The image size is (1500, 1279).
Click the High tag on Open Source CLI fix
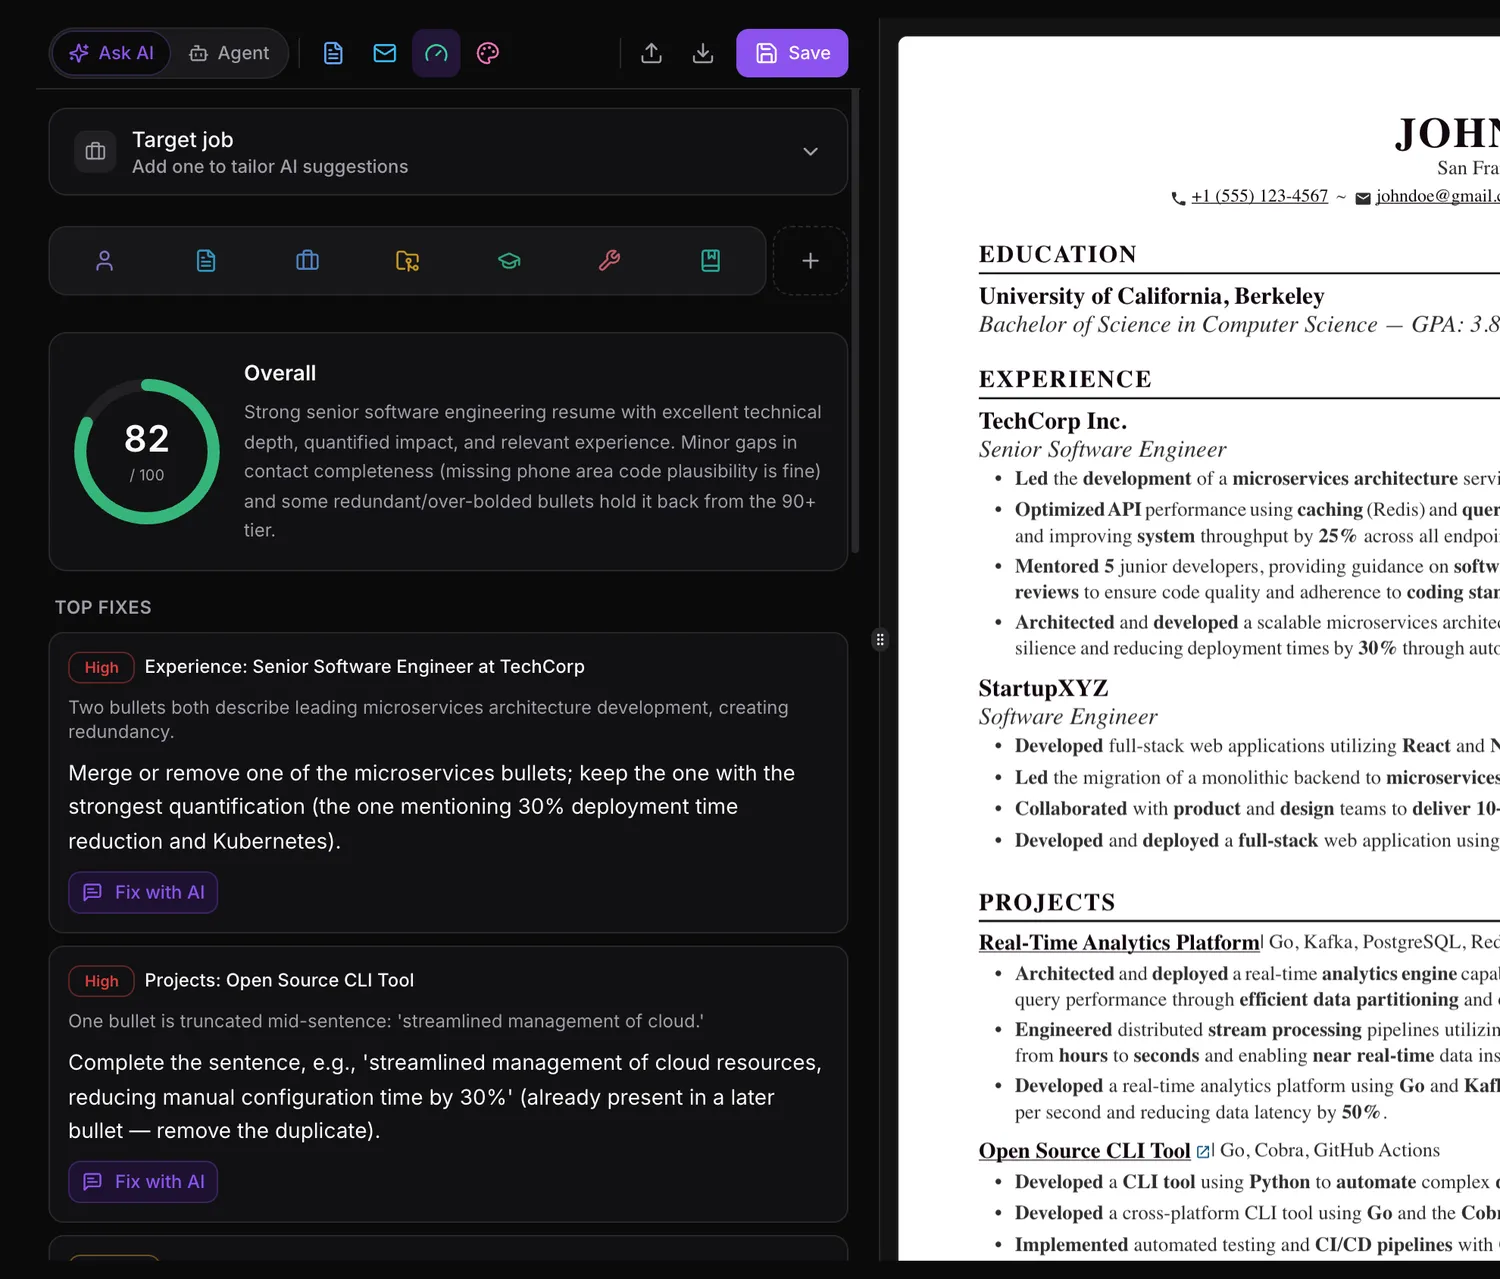coord(101,981)
